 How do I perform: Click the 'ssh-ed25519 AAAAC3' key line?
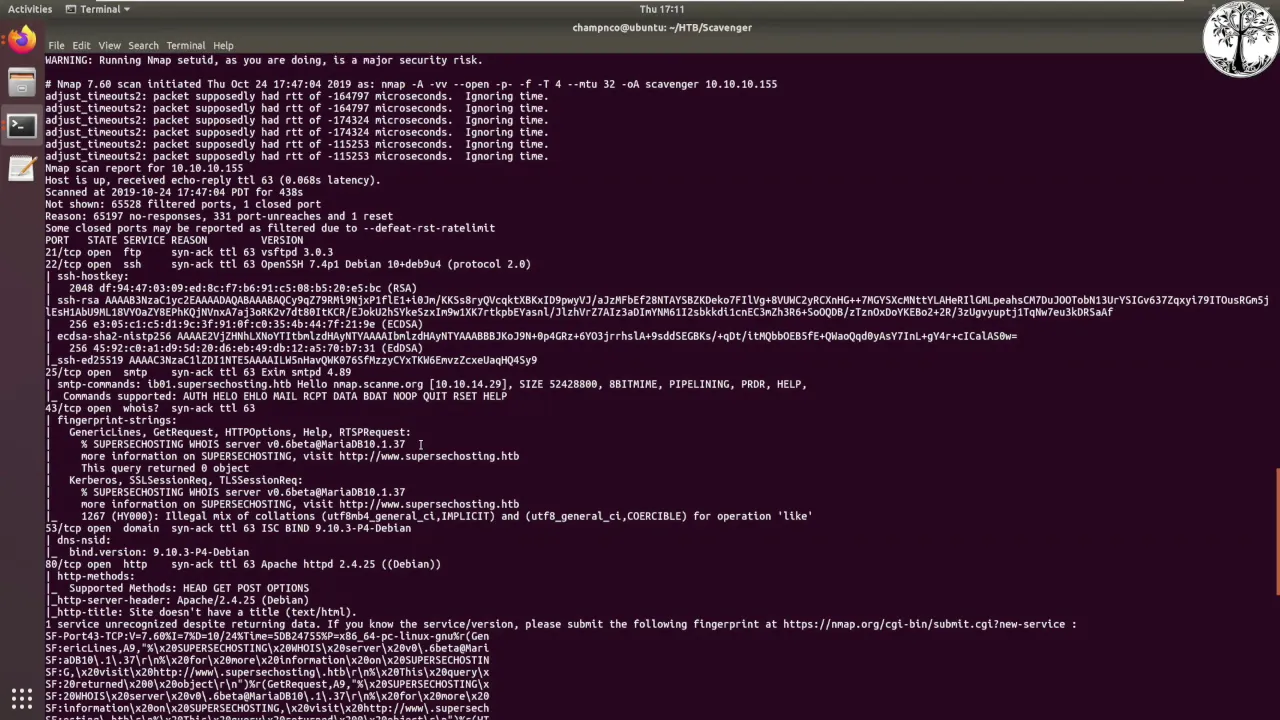[291, 360]
